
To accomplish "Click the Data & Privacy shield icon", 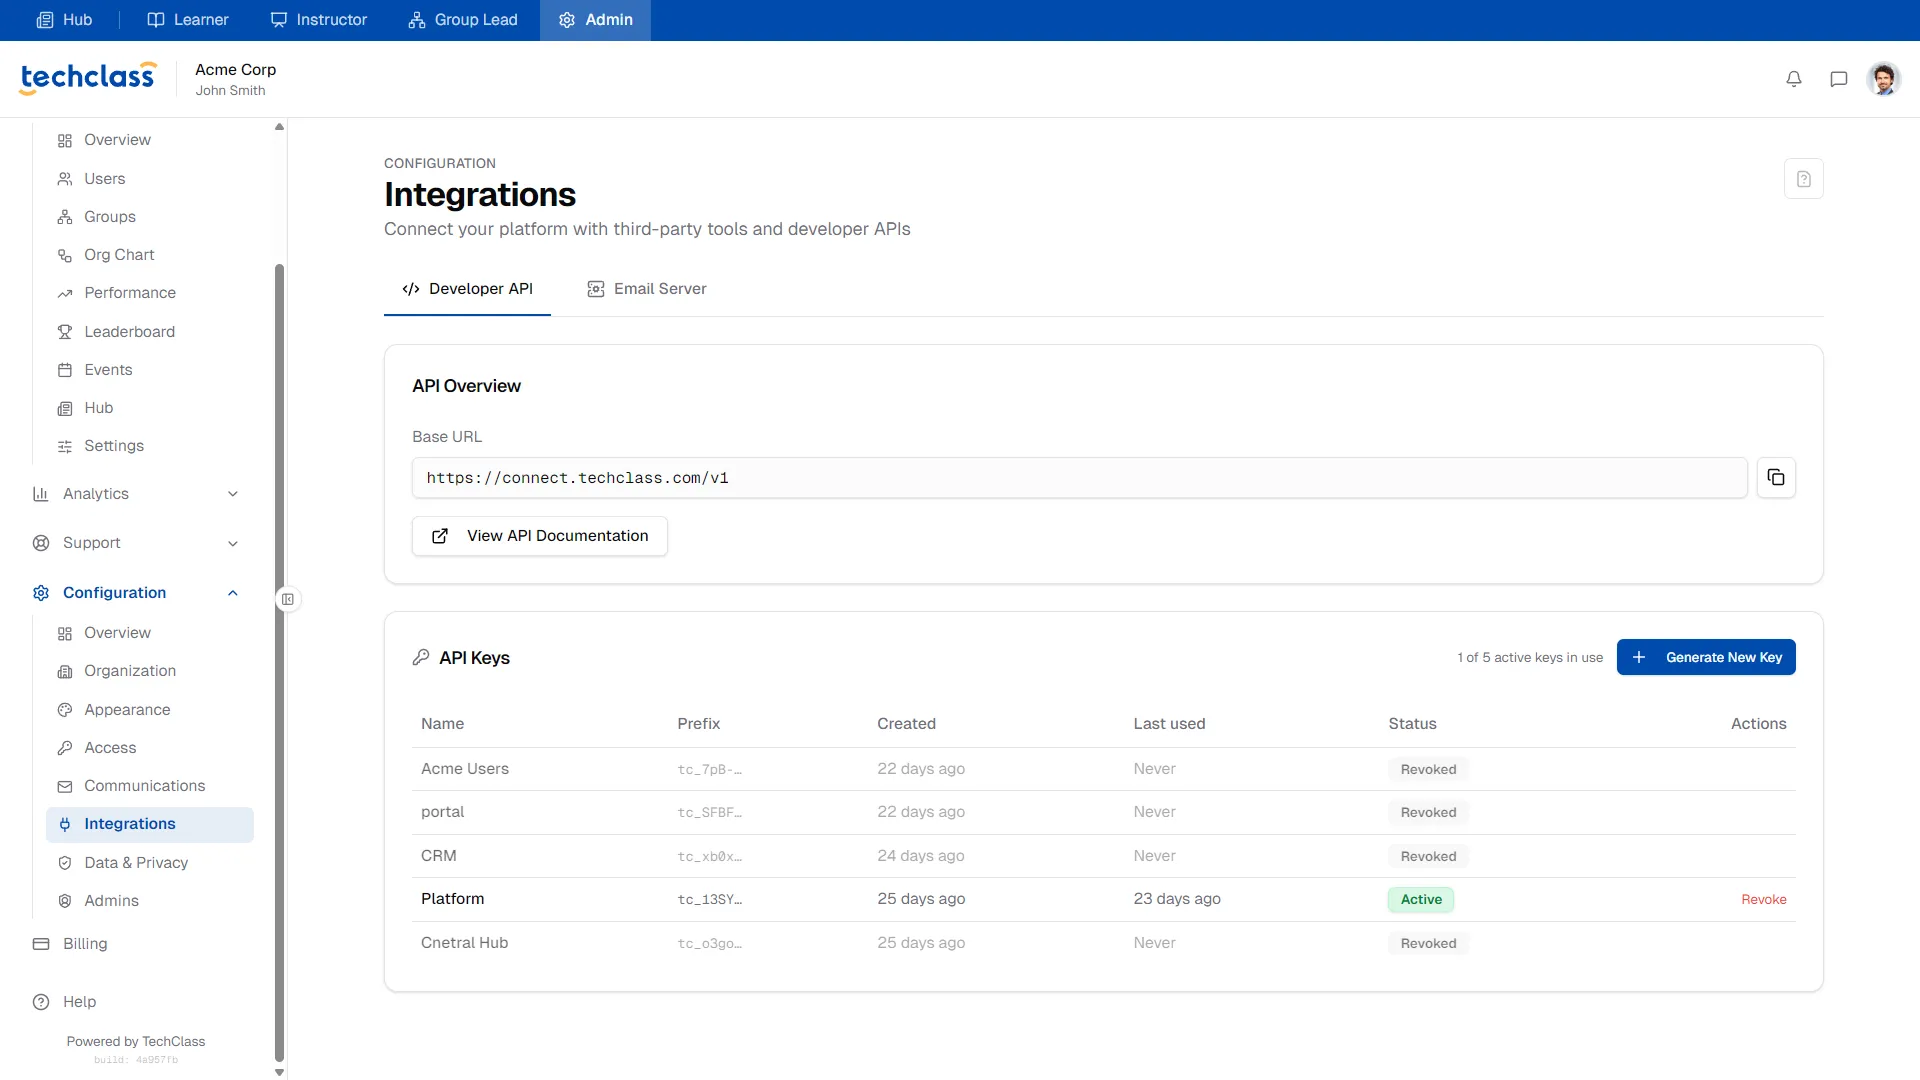I will click(65, 863).
